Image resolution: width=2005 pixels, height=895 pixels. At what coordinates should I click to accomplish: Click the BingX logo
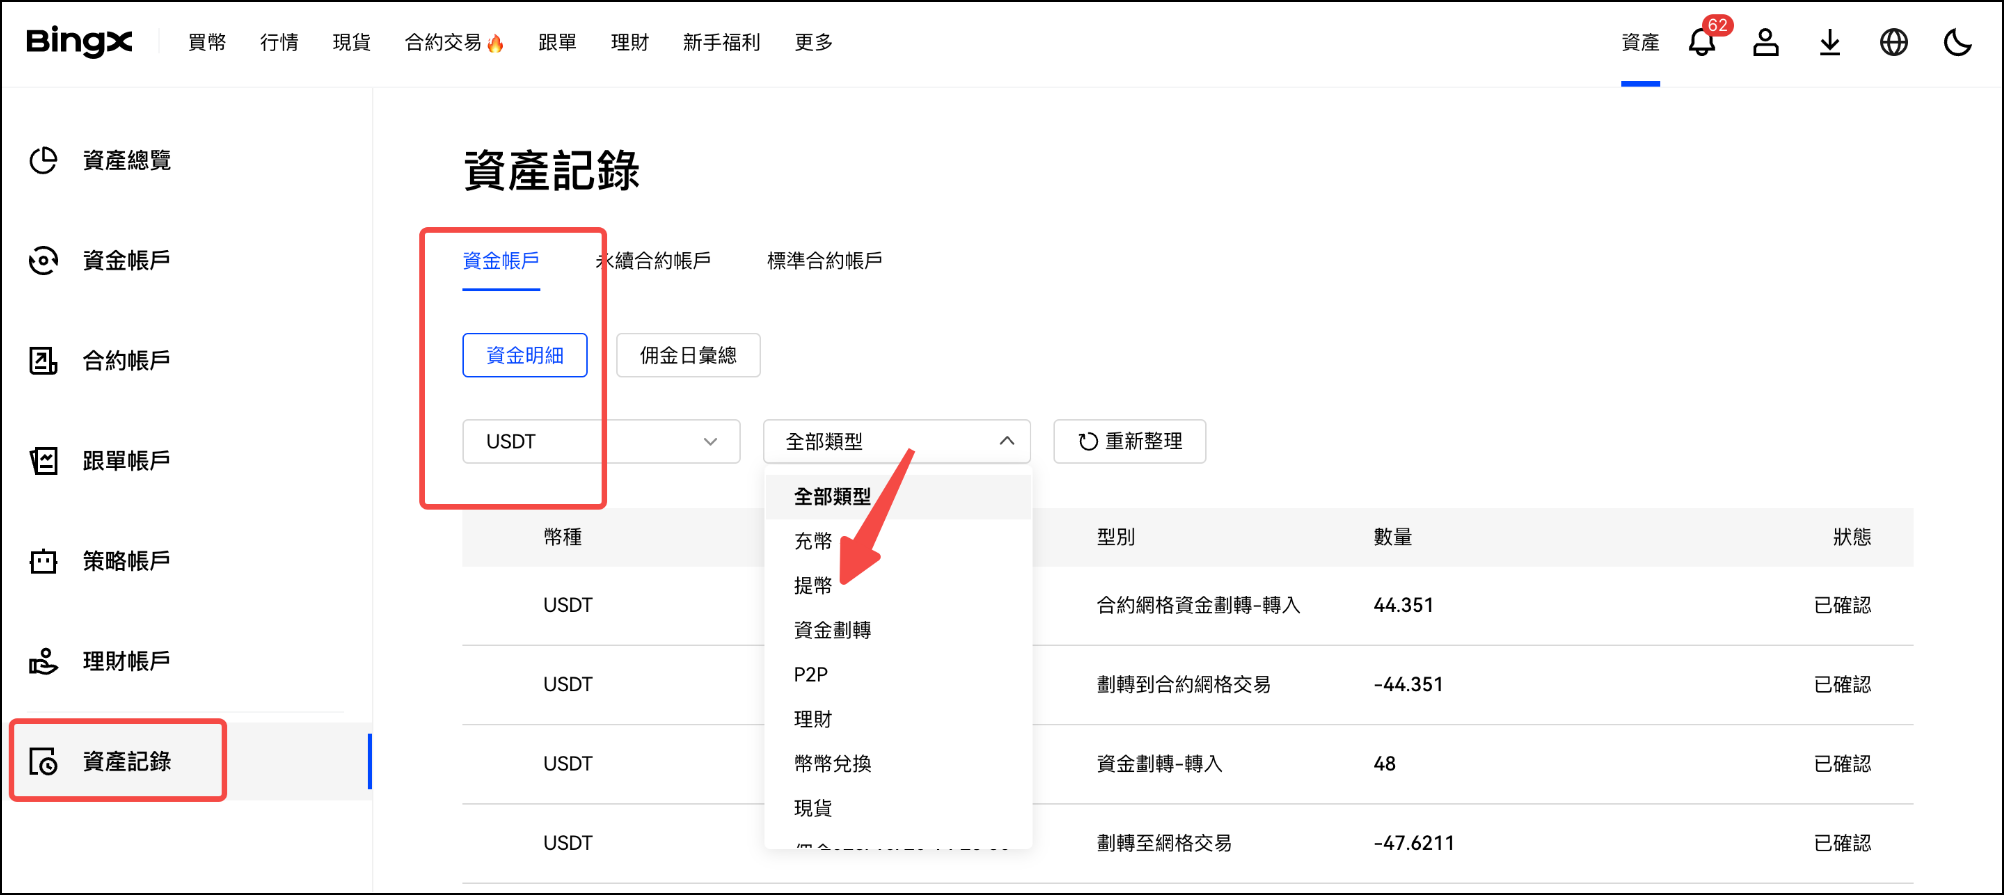(79, 42)
